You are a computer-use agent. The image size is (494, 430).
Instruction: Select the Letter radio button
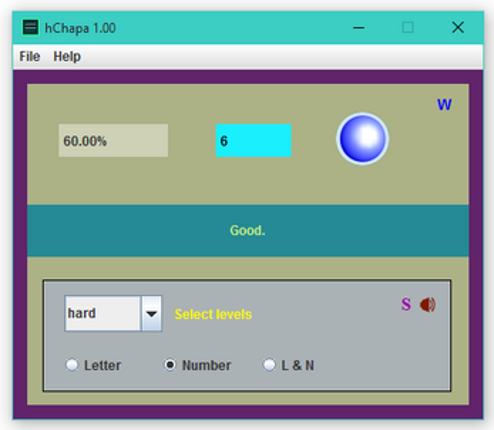72,365
